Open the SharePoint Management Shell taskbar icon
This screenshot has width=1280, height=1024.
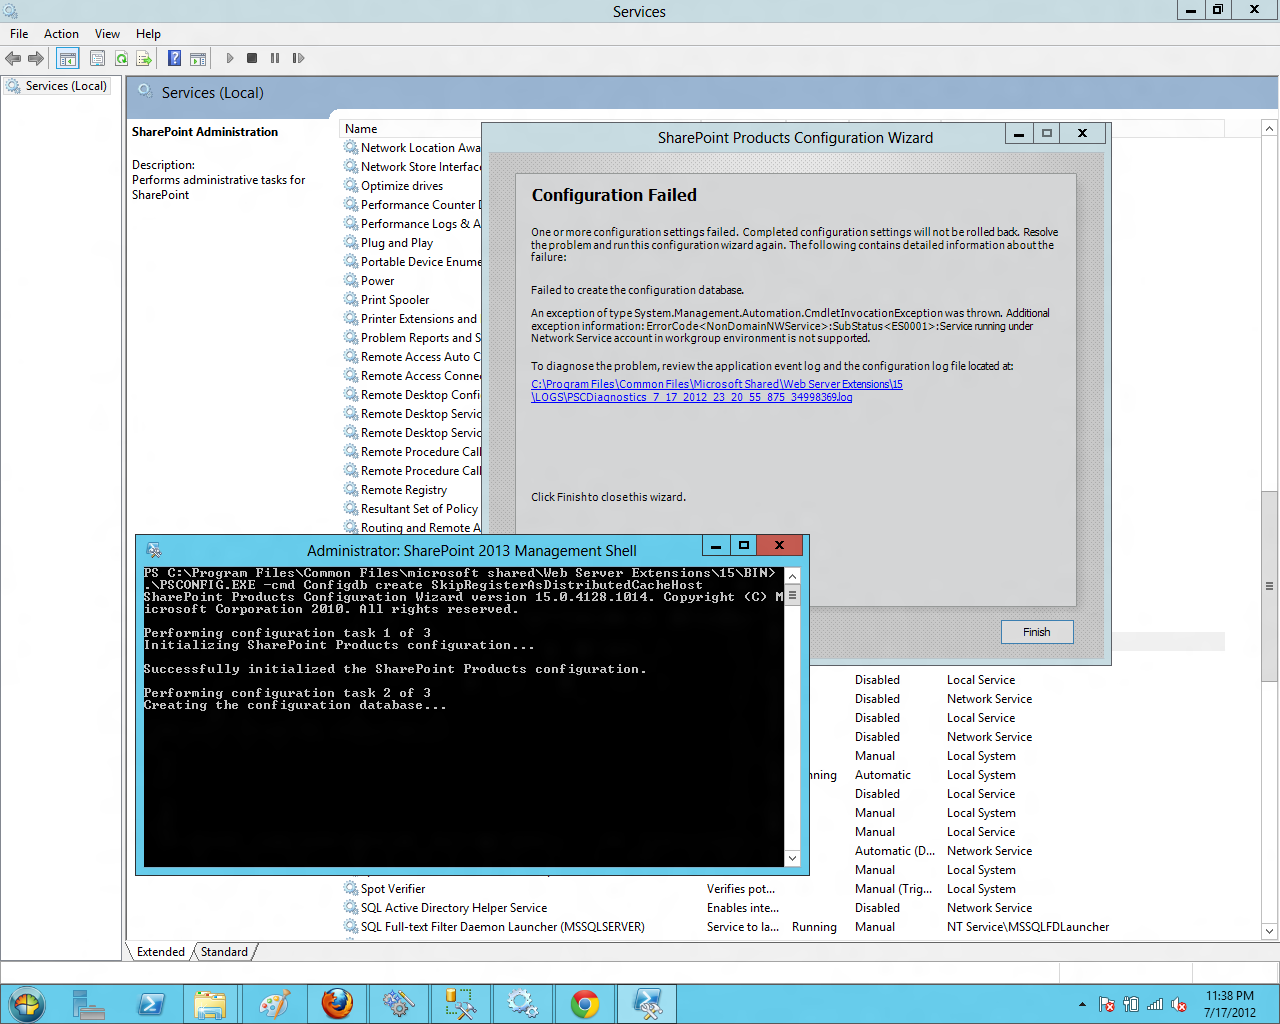tap(647, 1004)
